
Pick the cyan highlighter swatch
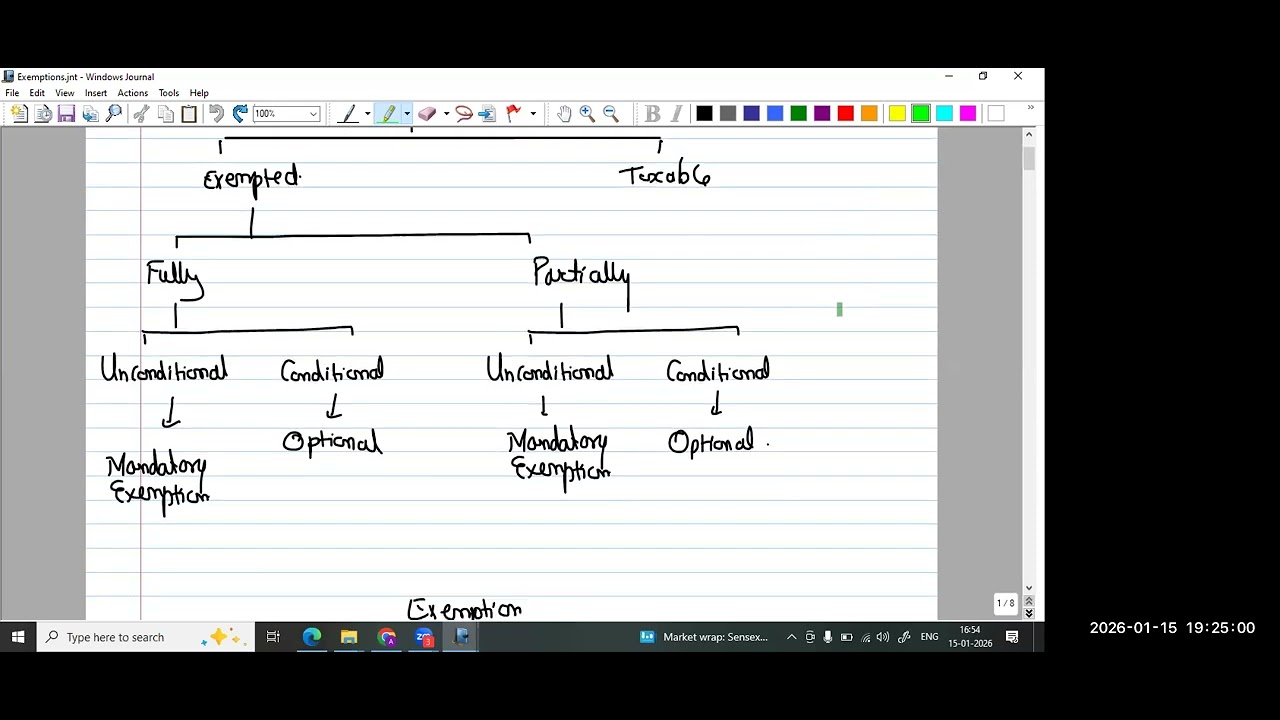(944, 114)
